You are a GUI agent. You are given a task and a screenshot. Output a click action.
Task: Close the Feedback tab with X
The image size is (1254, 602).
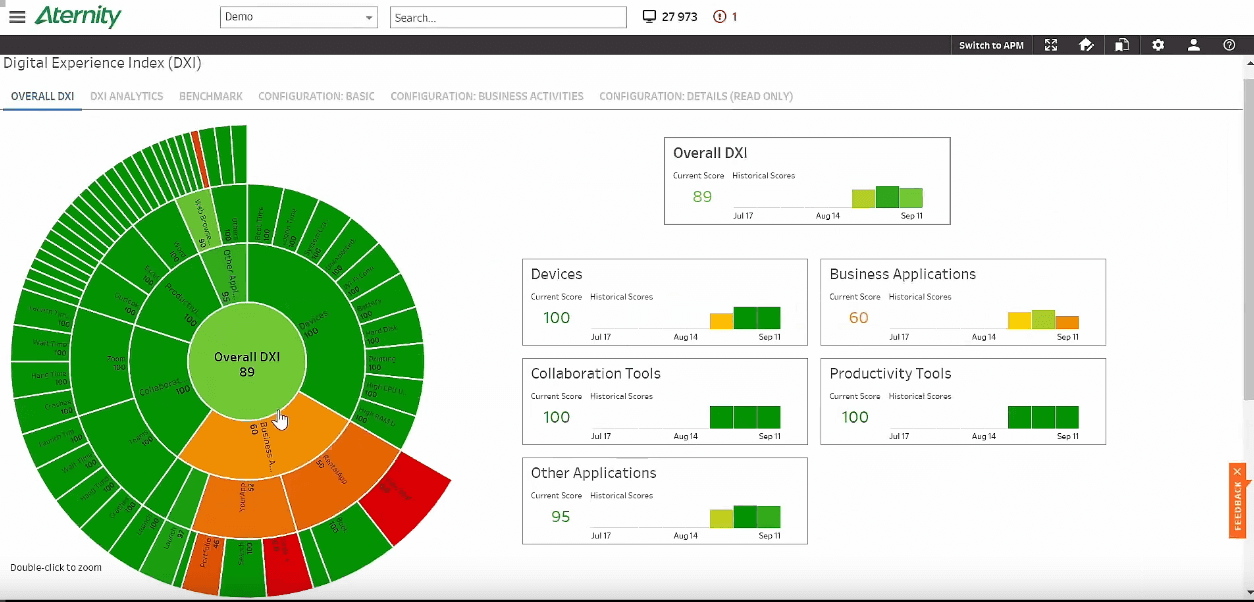1237,471
